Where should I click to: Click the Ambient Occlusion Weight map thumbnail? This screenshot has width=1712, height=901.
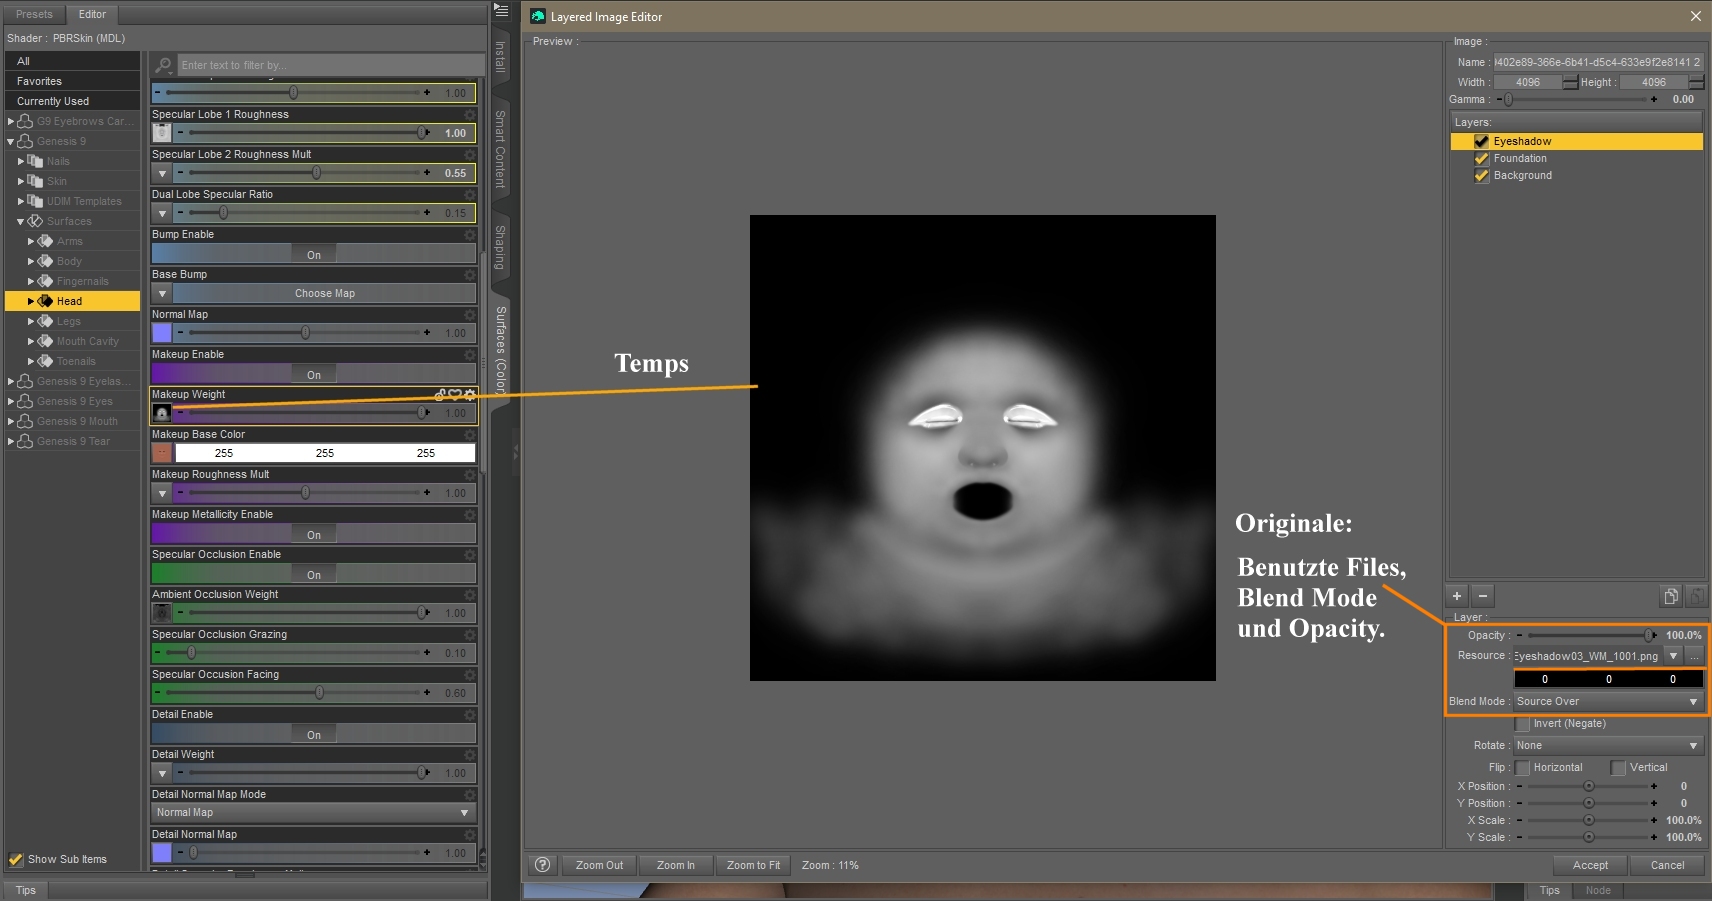click(x=162, y=613)
